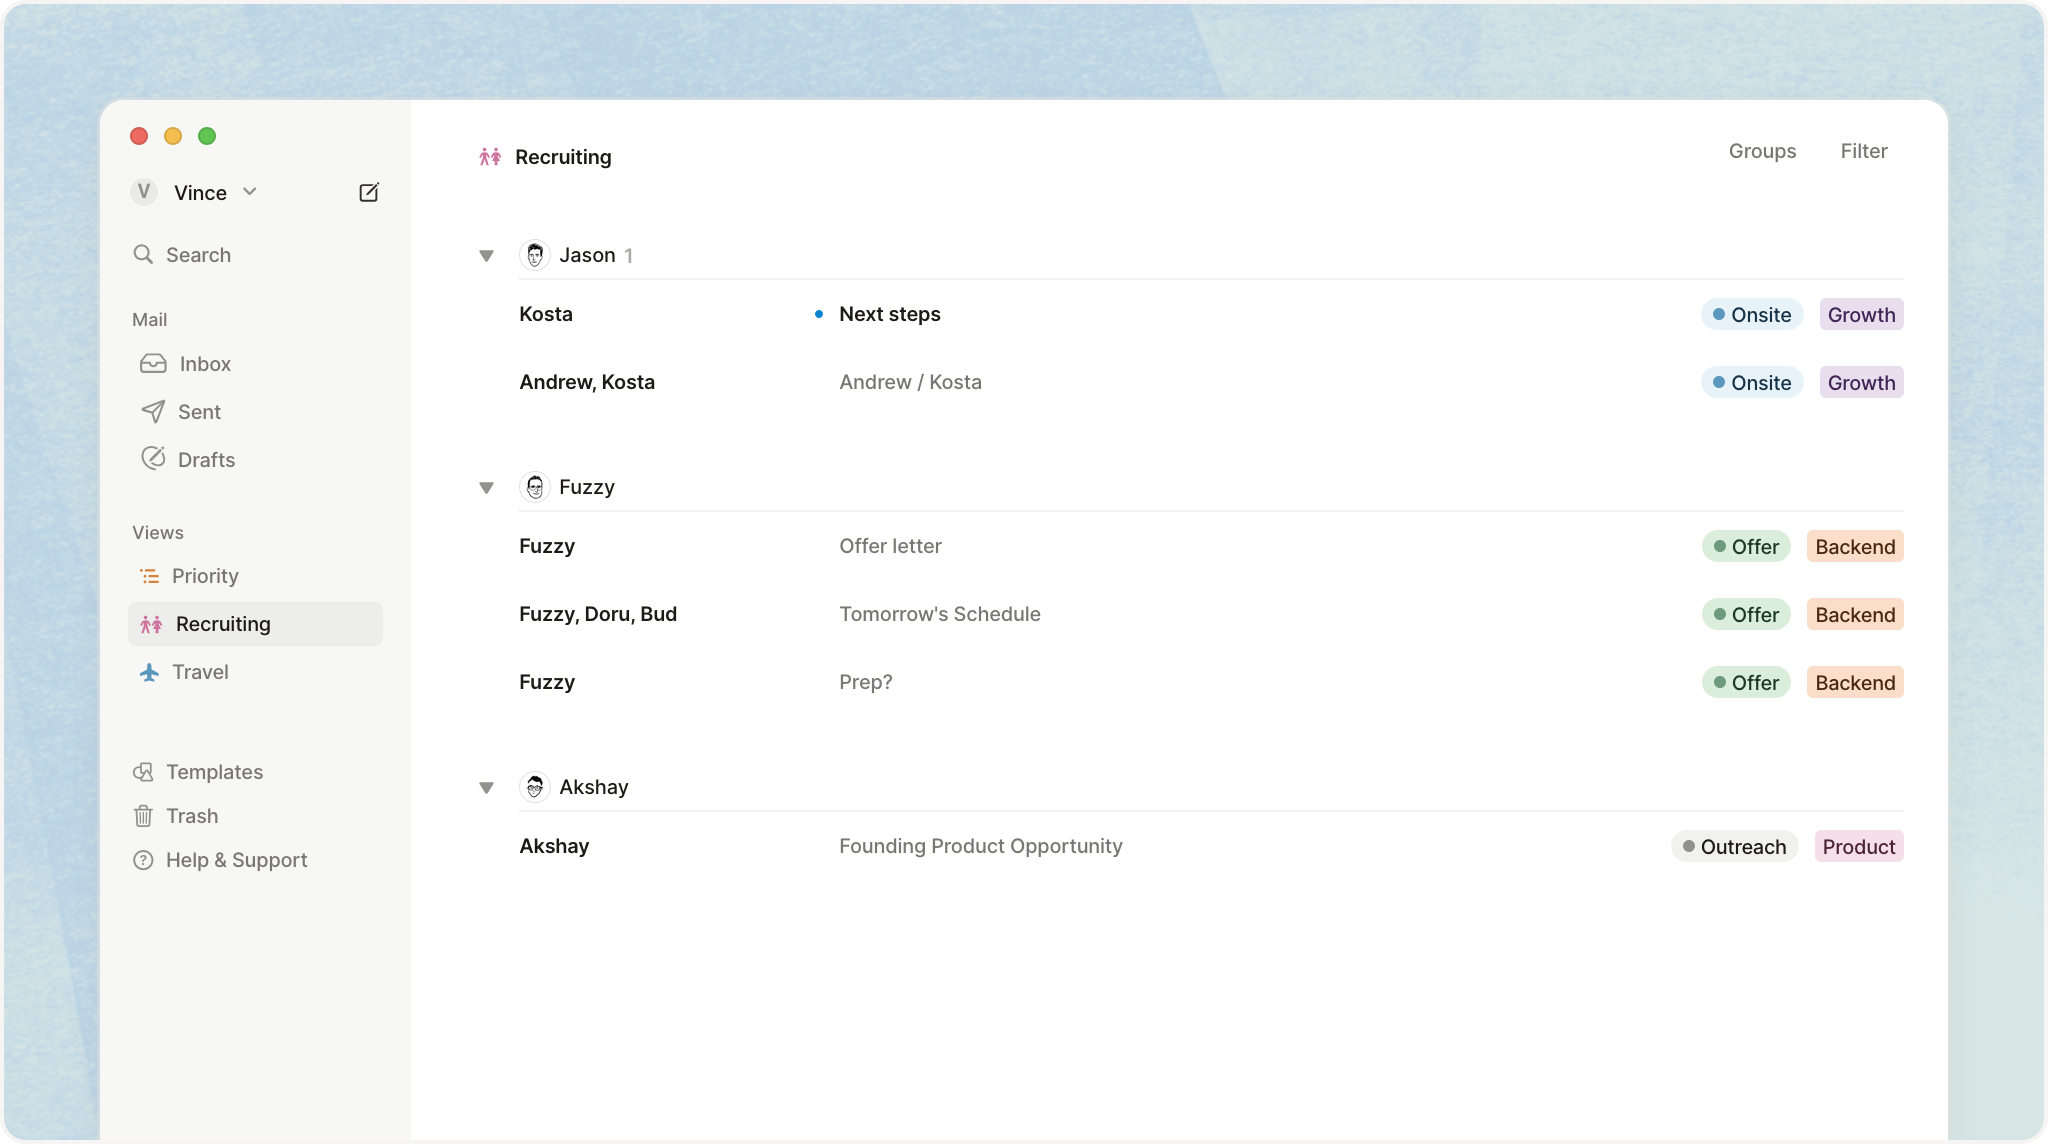The height and width of the screenshot is (1144, 2048).
Task: Collapse the Akshay group
Action: [487, 788]
